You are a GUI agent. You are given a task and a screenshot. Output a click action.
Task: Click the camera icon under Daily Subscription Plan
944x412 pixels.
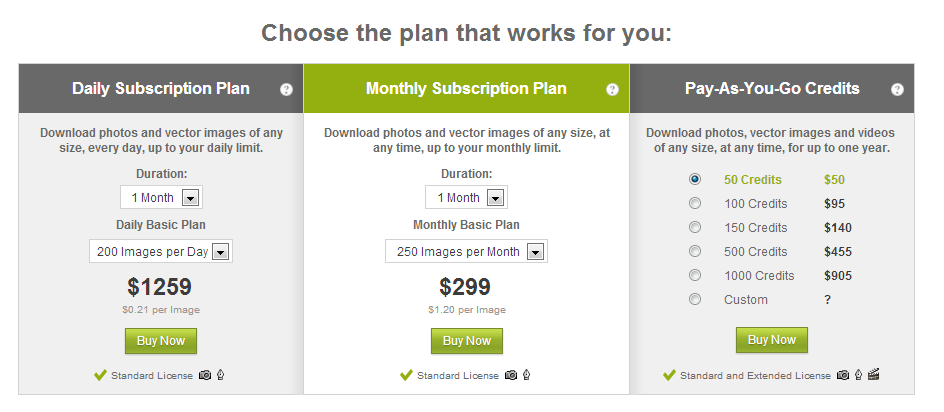click(205, 375)
